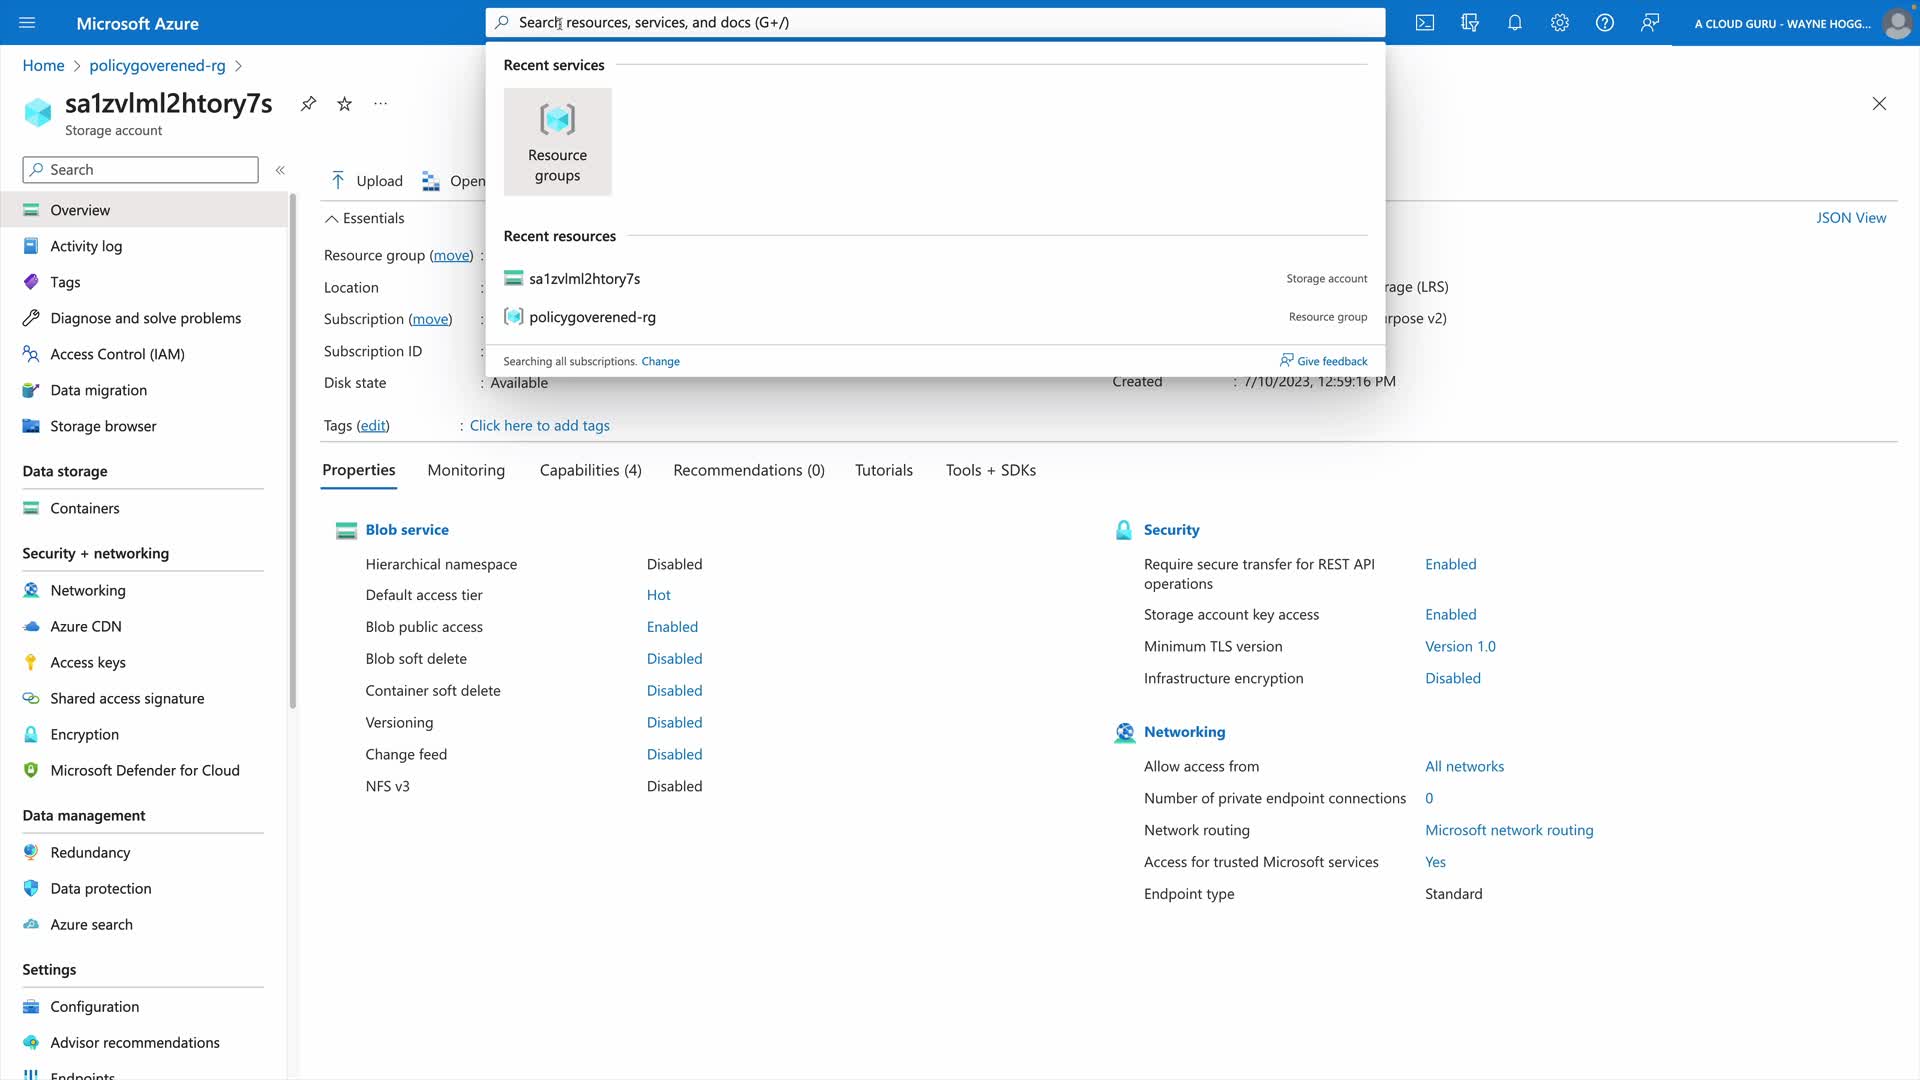This screenshot has width=1920, height=1080.
Task: Click here to add tags link
Action: (539, 425)
